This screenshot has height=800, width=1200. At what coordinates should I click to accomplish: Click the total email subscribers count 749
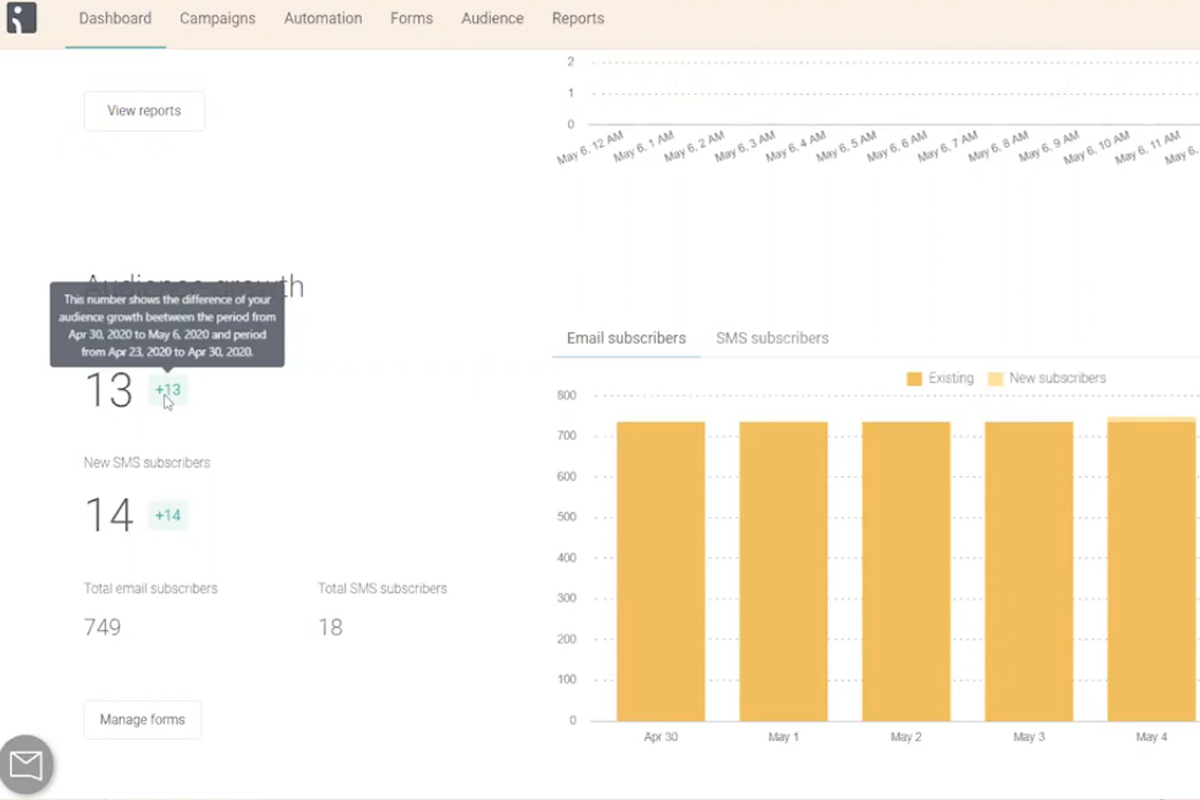click(103, 627)
